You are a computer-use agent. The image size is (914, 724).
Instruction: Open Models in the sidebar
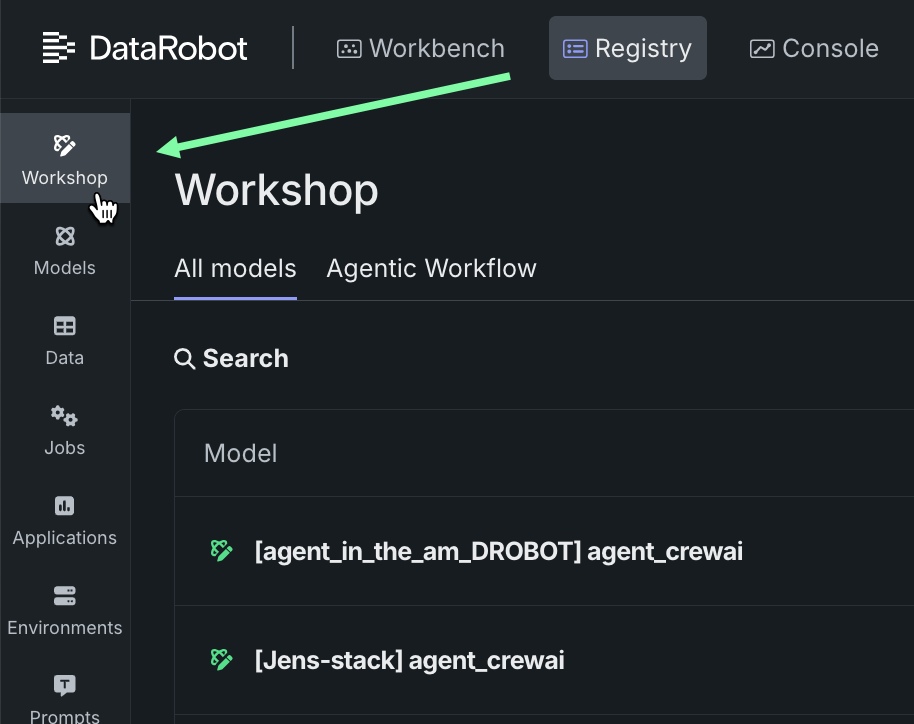point(65,250)
